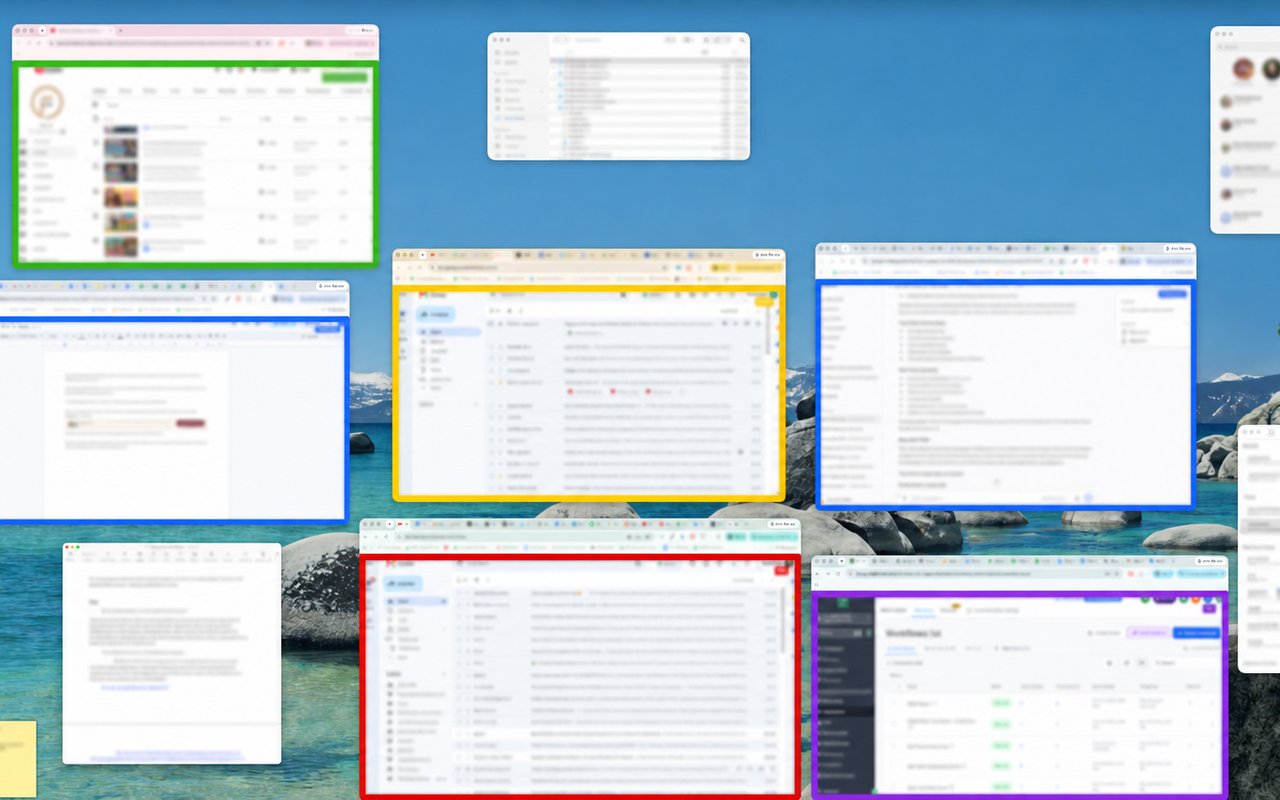
Task: Open the lower Gmail window with labels list
Action: (580, 658)
